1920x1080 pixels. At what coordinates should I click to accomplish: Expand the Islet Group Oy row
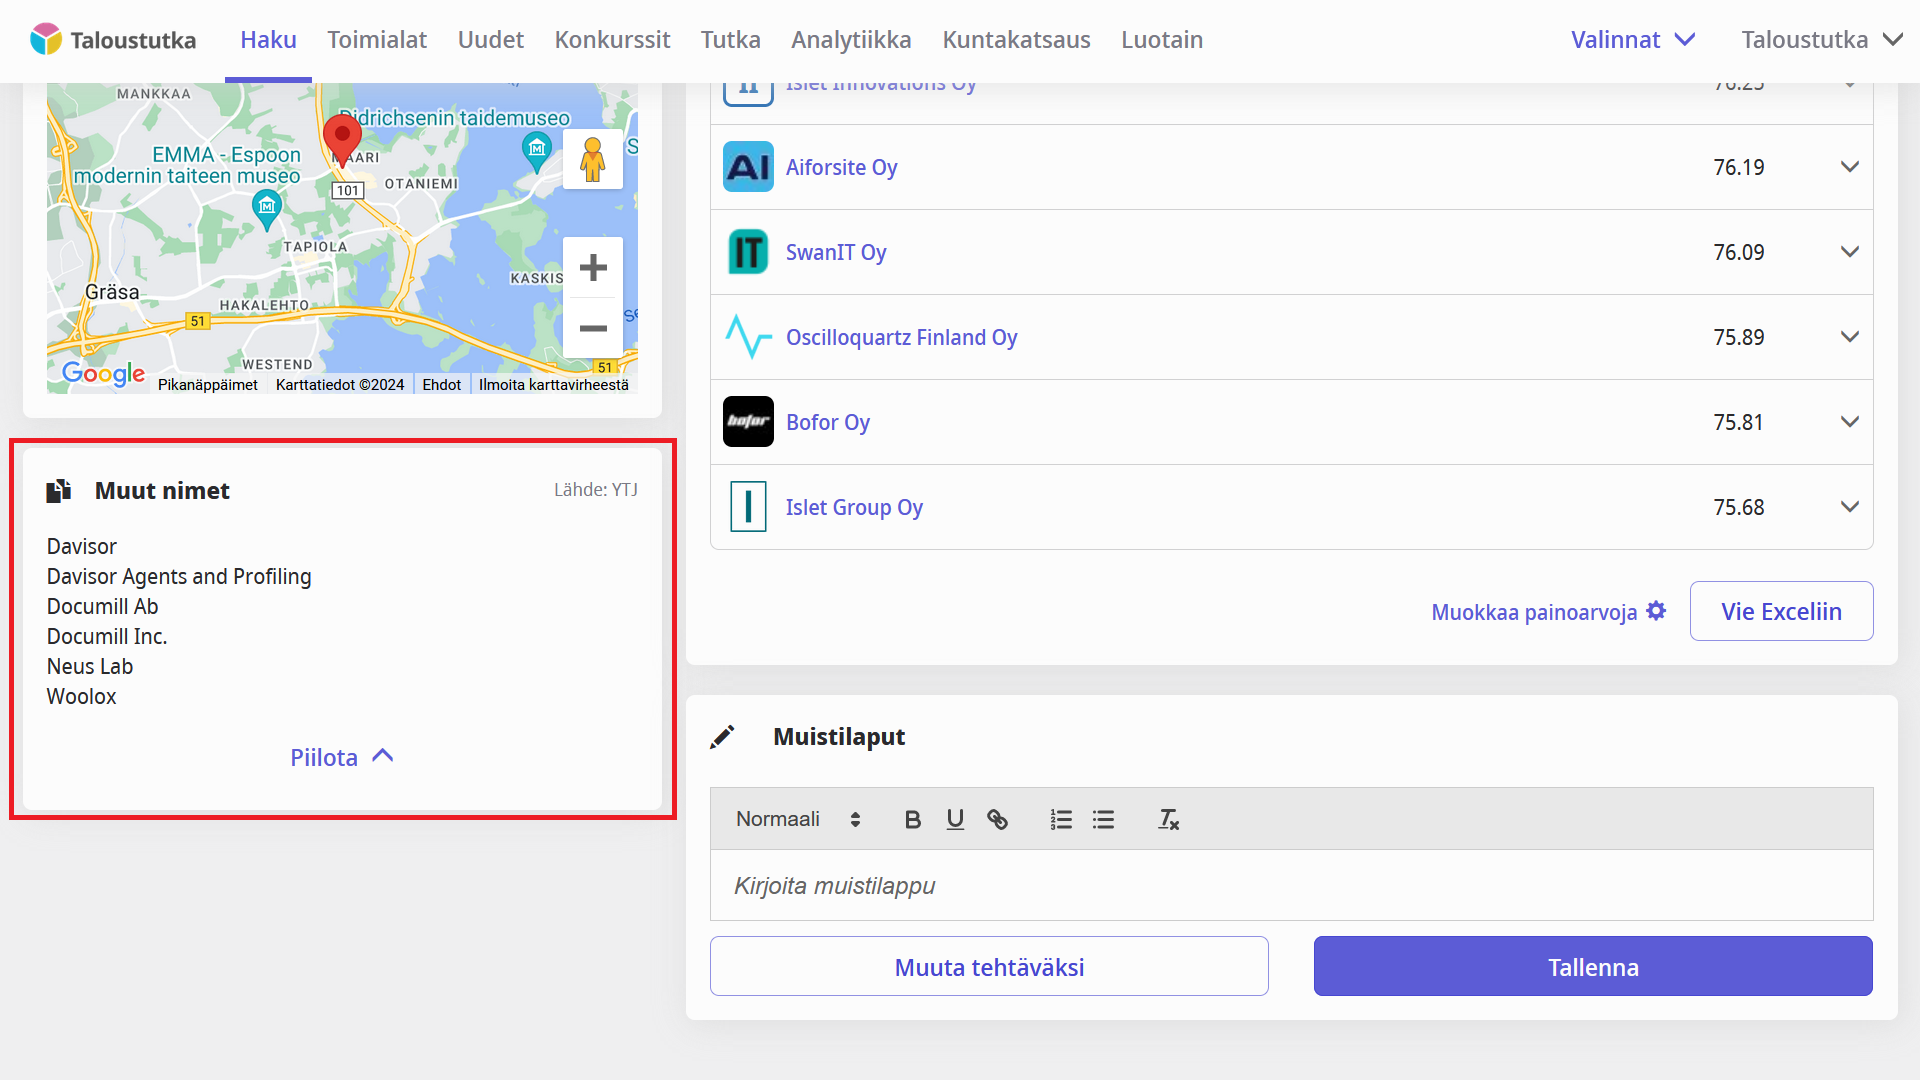(1850, 507)
